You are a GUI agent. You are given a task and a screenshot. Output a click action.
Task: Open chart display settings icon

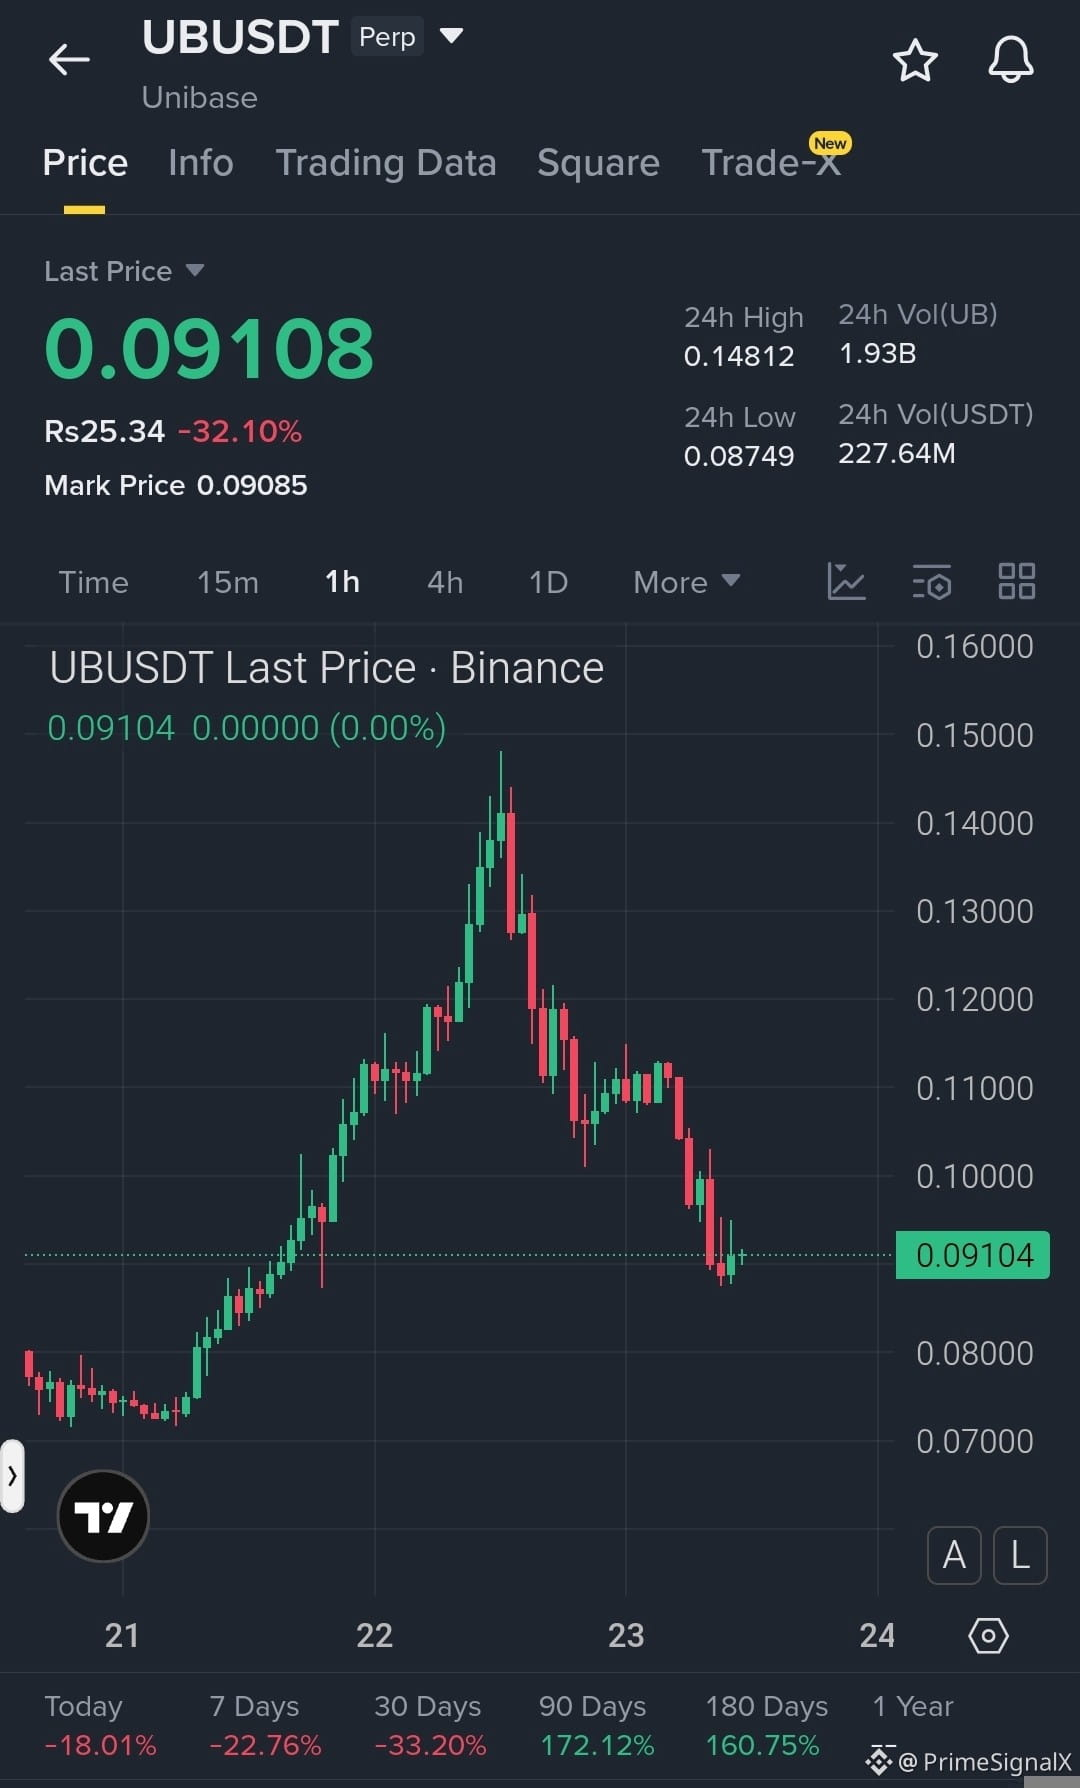pyautogui.click(x=932, y=581)
